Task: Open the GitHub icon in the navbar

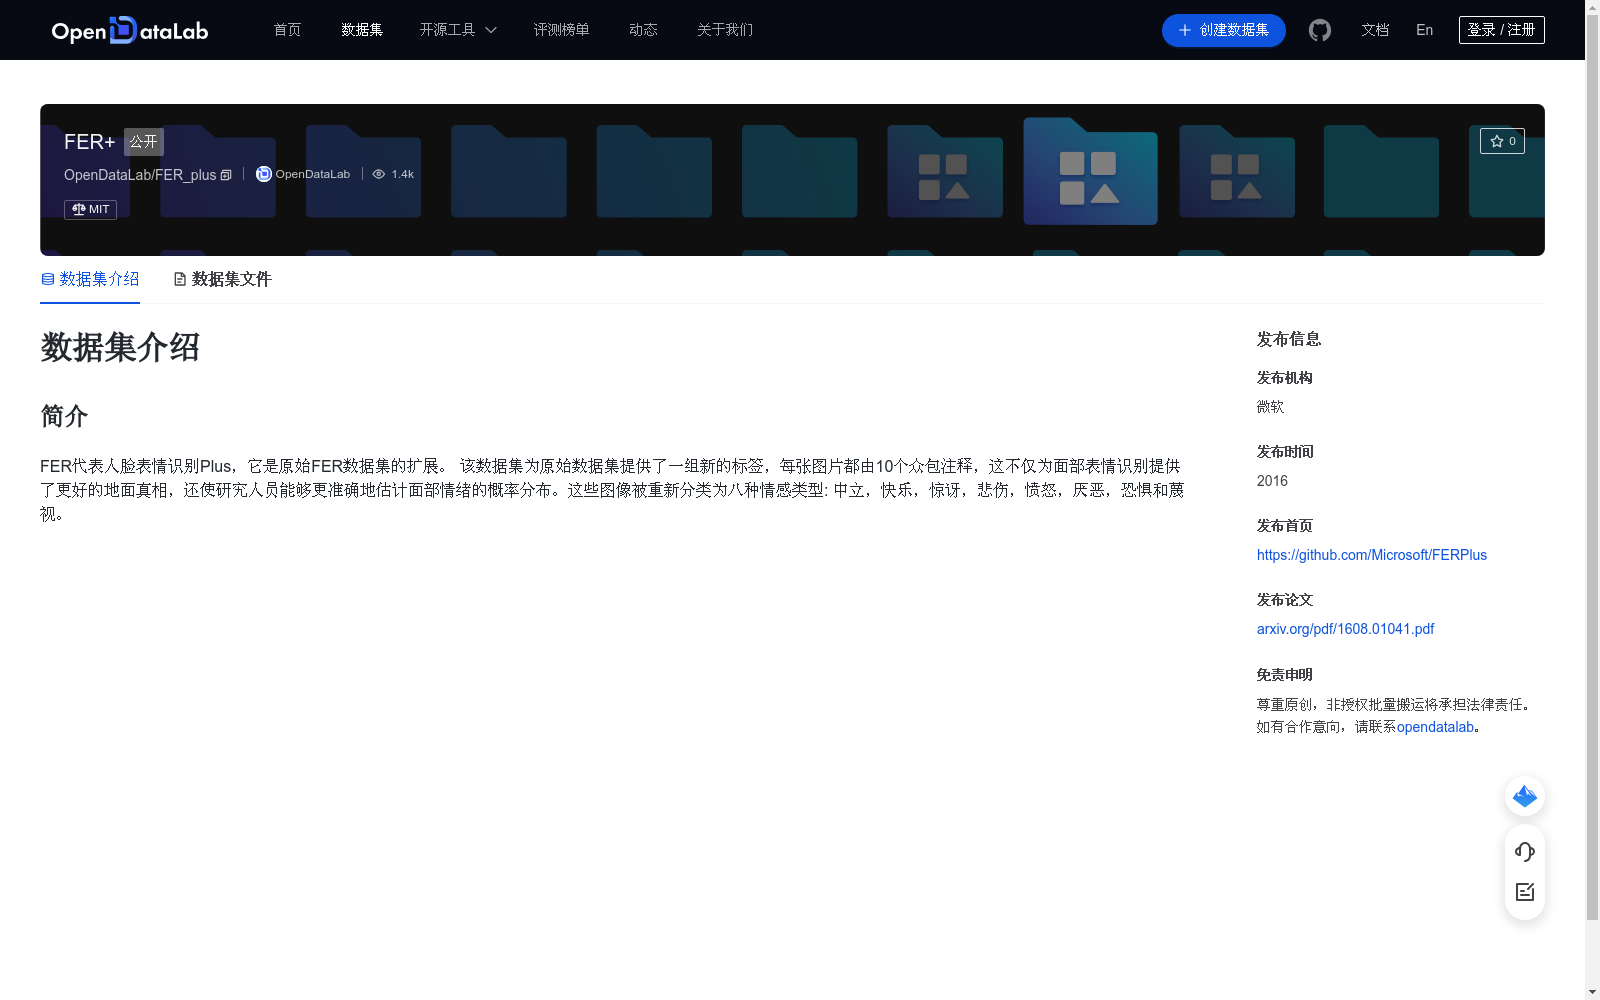Action: pos(1319,30)
